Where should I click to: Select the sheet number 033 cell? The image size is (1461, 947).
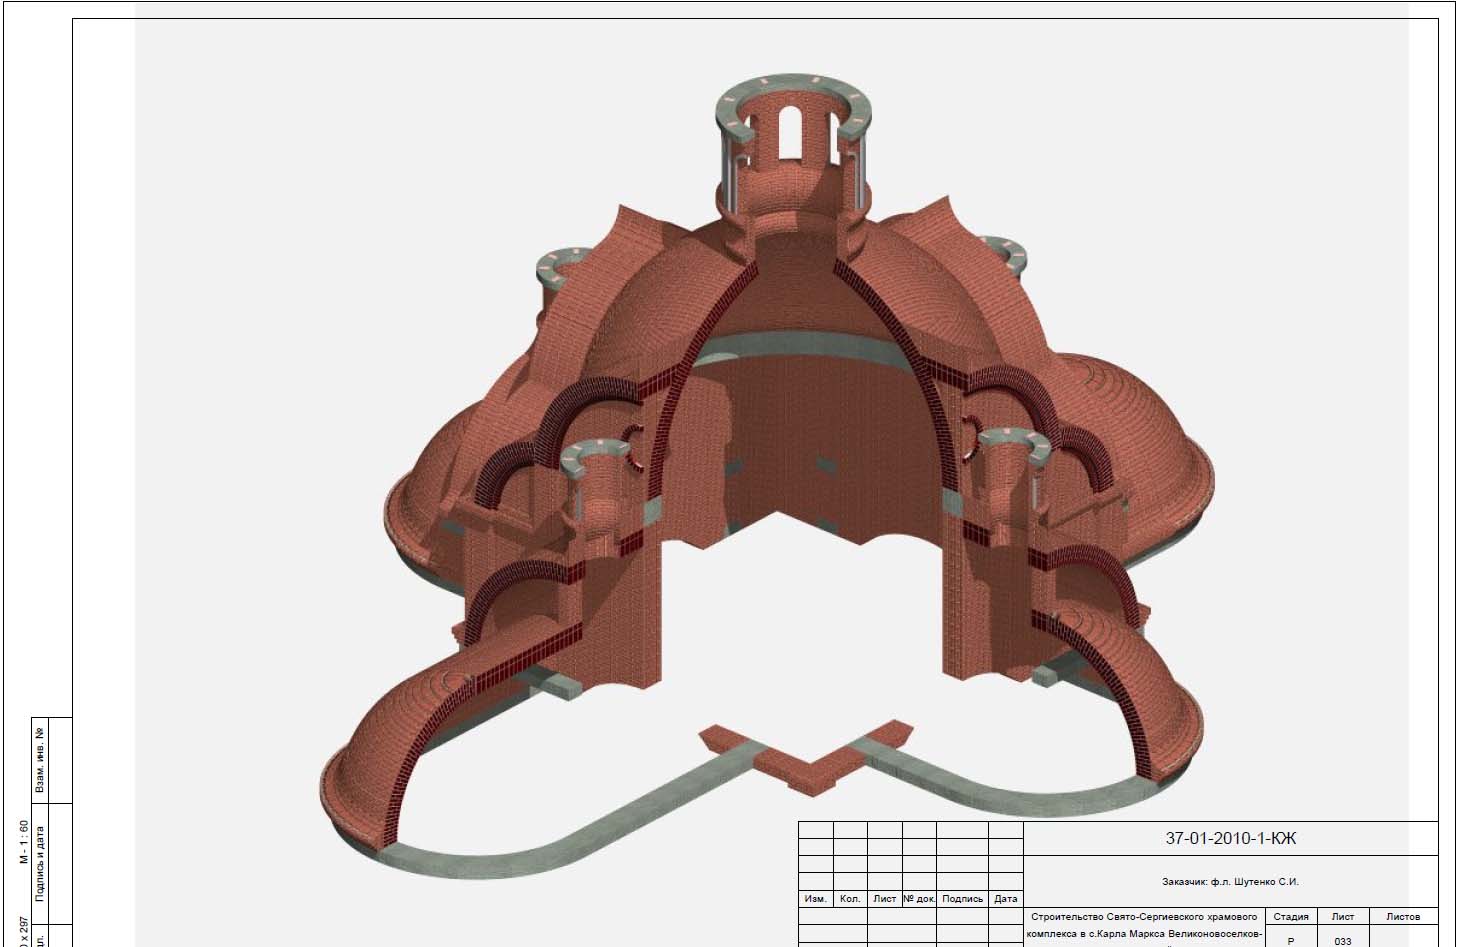(x=1342, y=941)
